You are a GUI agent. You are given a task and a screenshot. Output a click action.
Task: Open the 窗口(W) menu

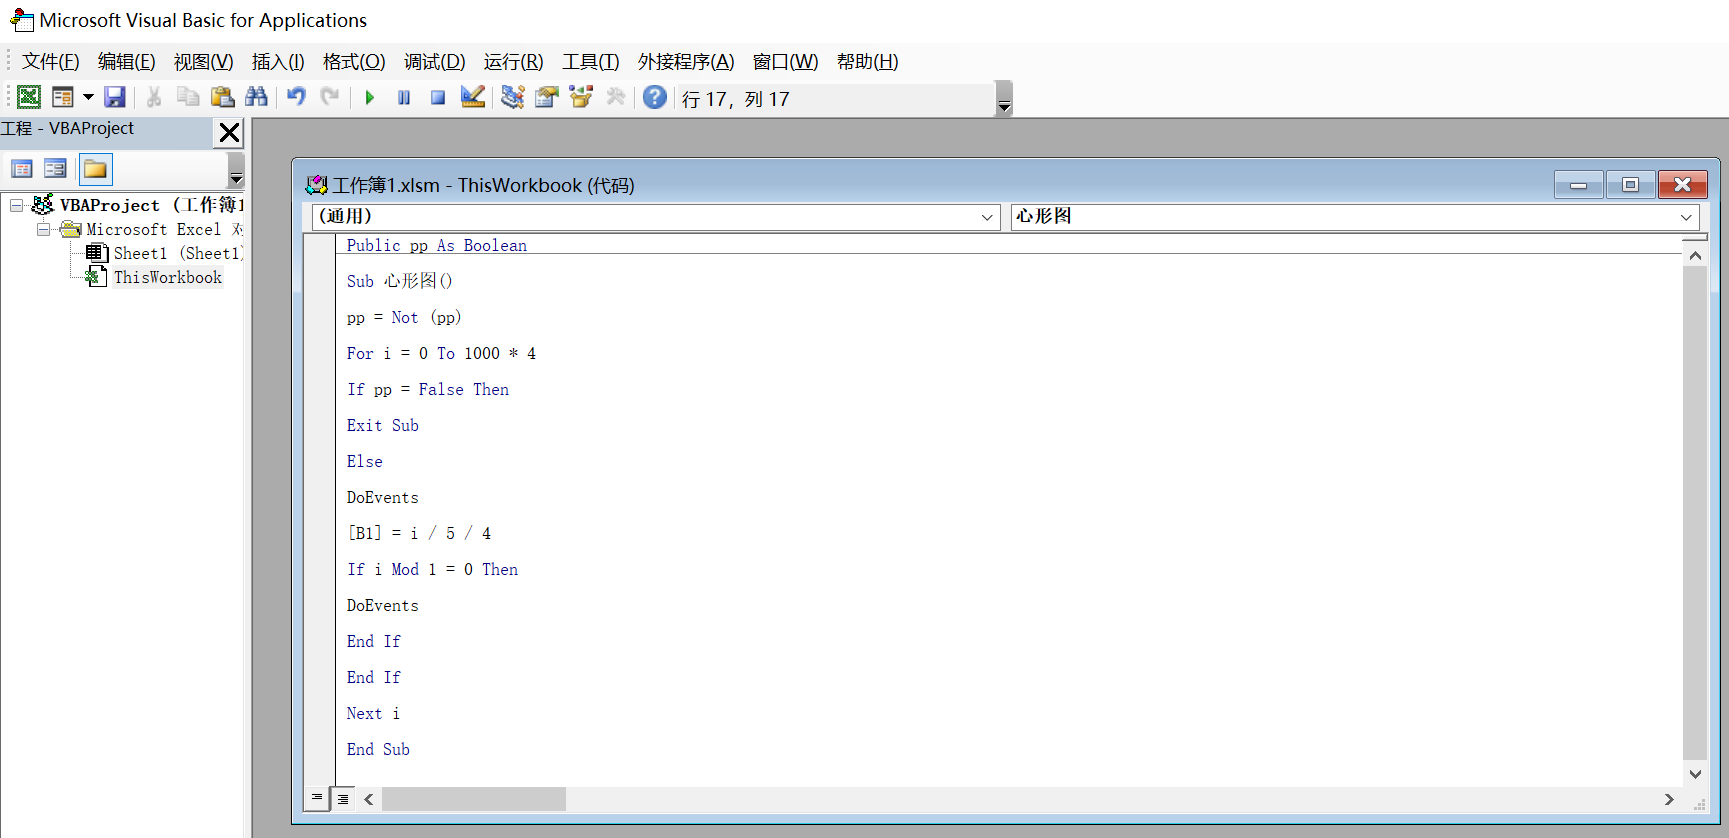click(x=786, y=62)
